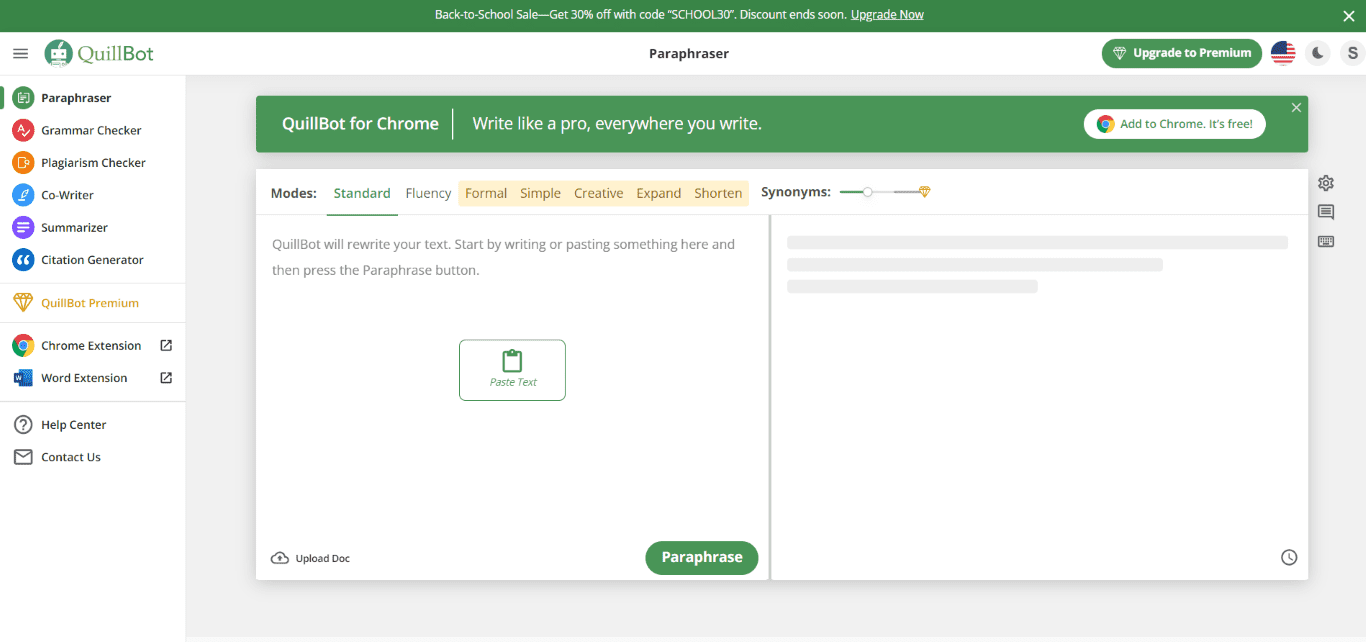Open the Plagiarism Checker tool
This screenshot has width=1366, height=642.
(92, 163)
